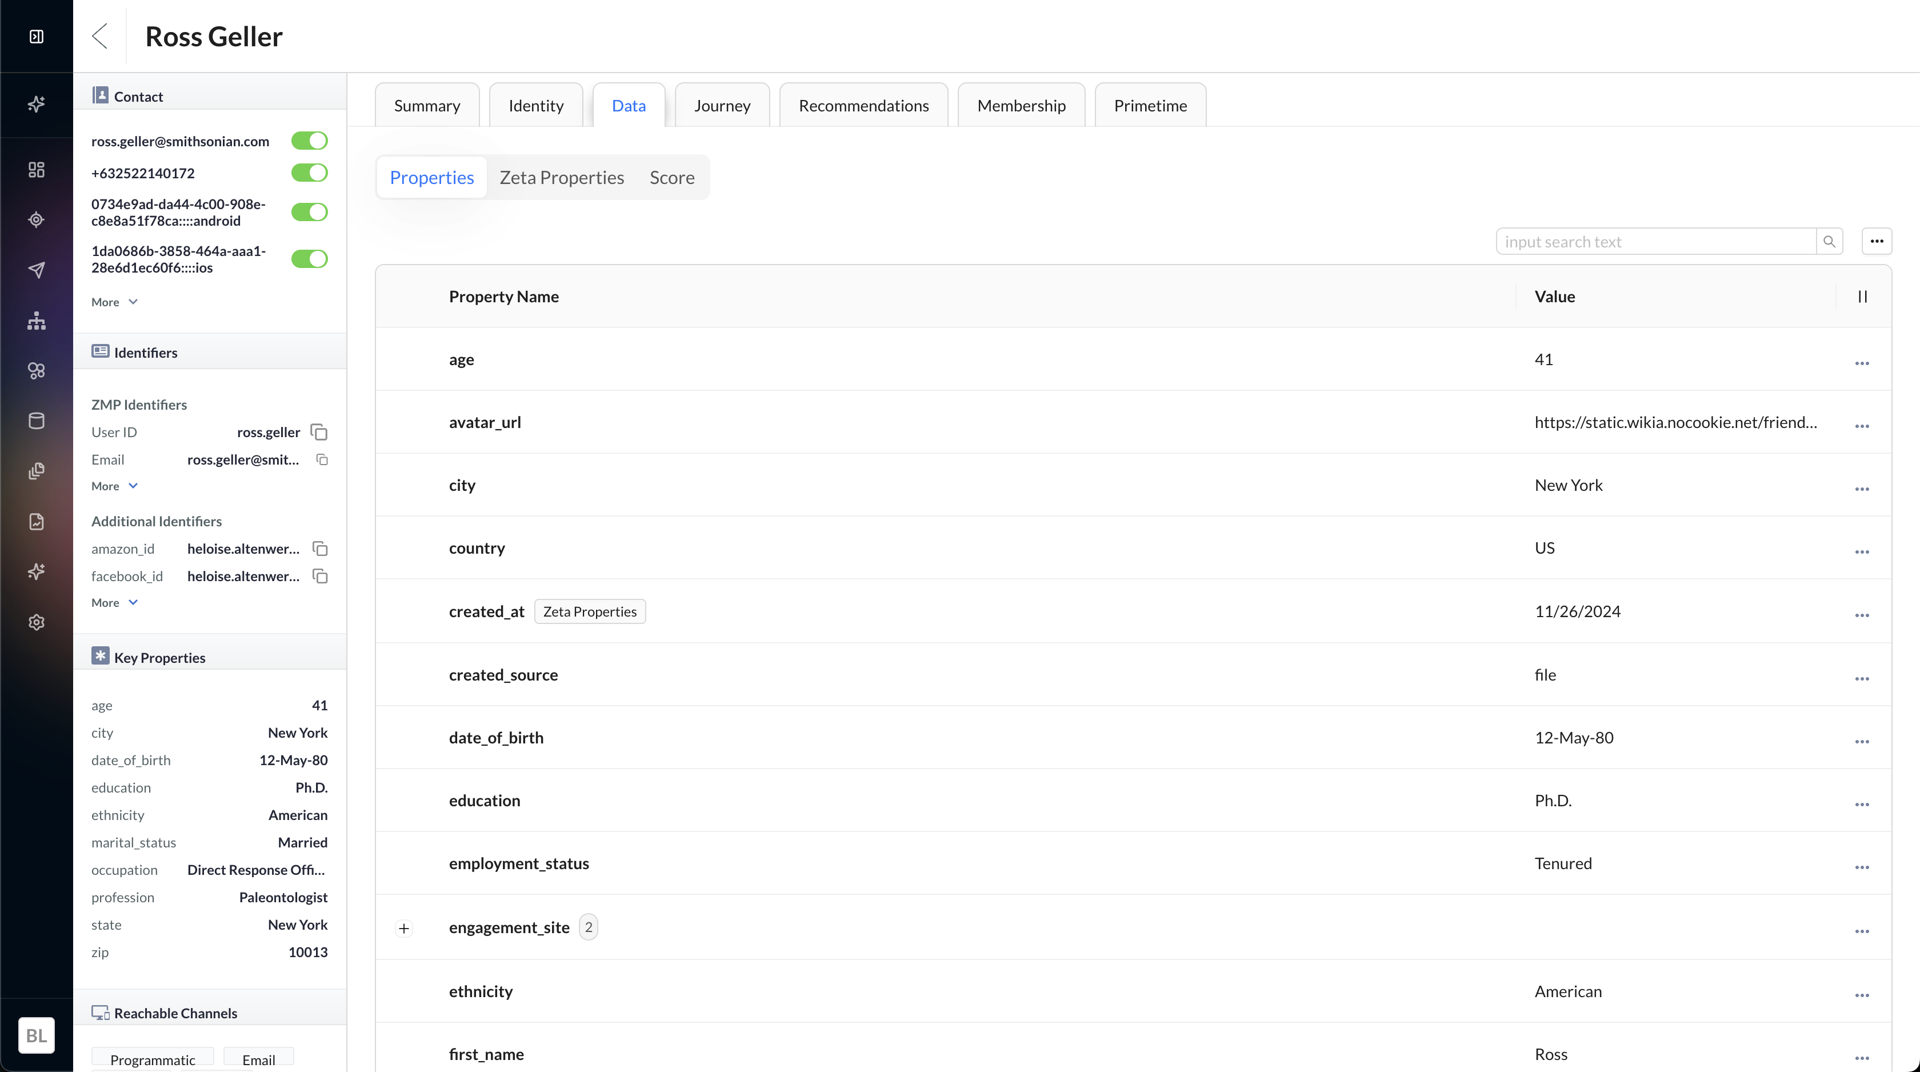Copy the amazon_id identifier value
Image resolution: width=1920 pixels, height=1072 pixels.
(320, 549)
